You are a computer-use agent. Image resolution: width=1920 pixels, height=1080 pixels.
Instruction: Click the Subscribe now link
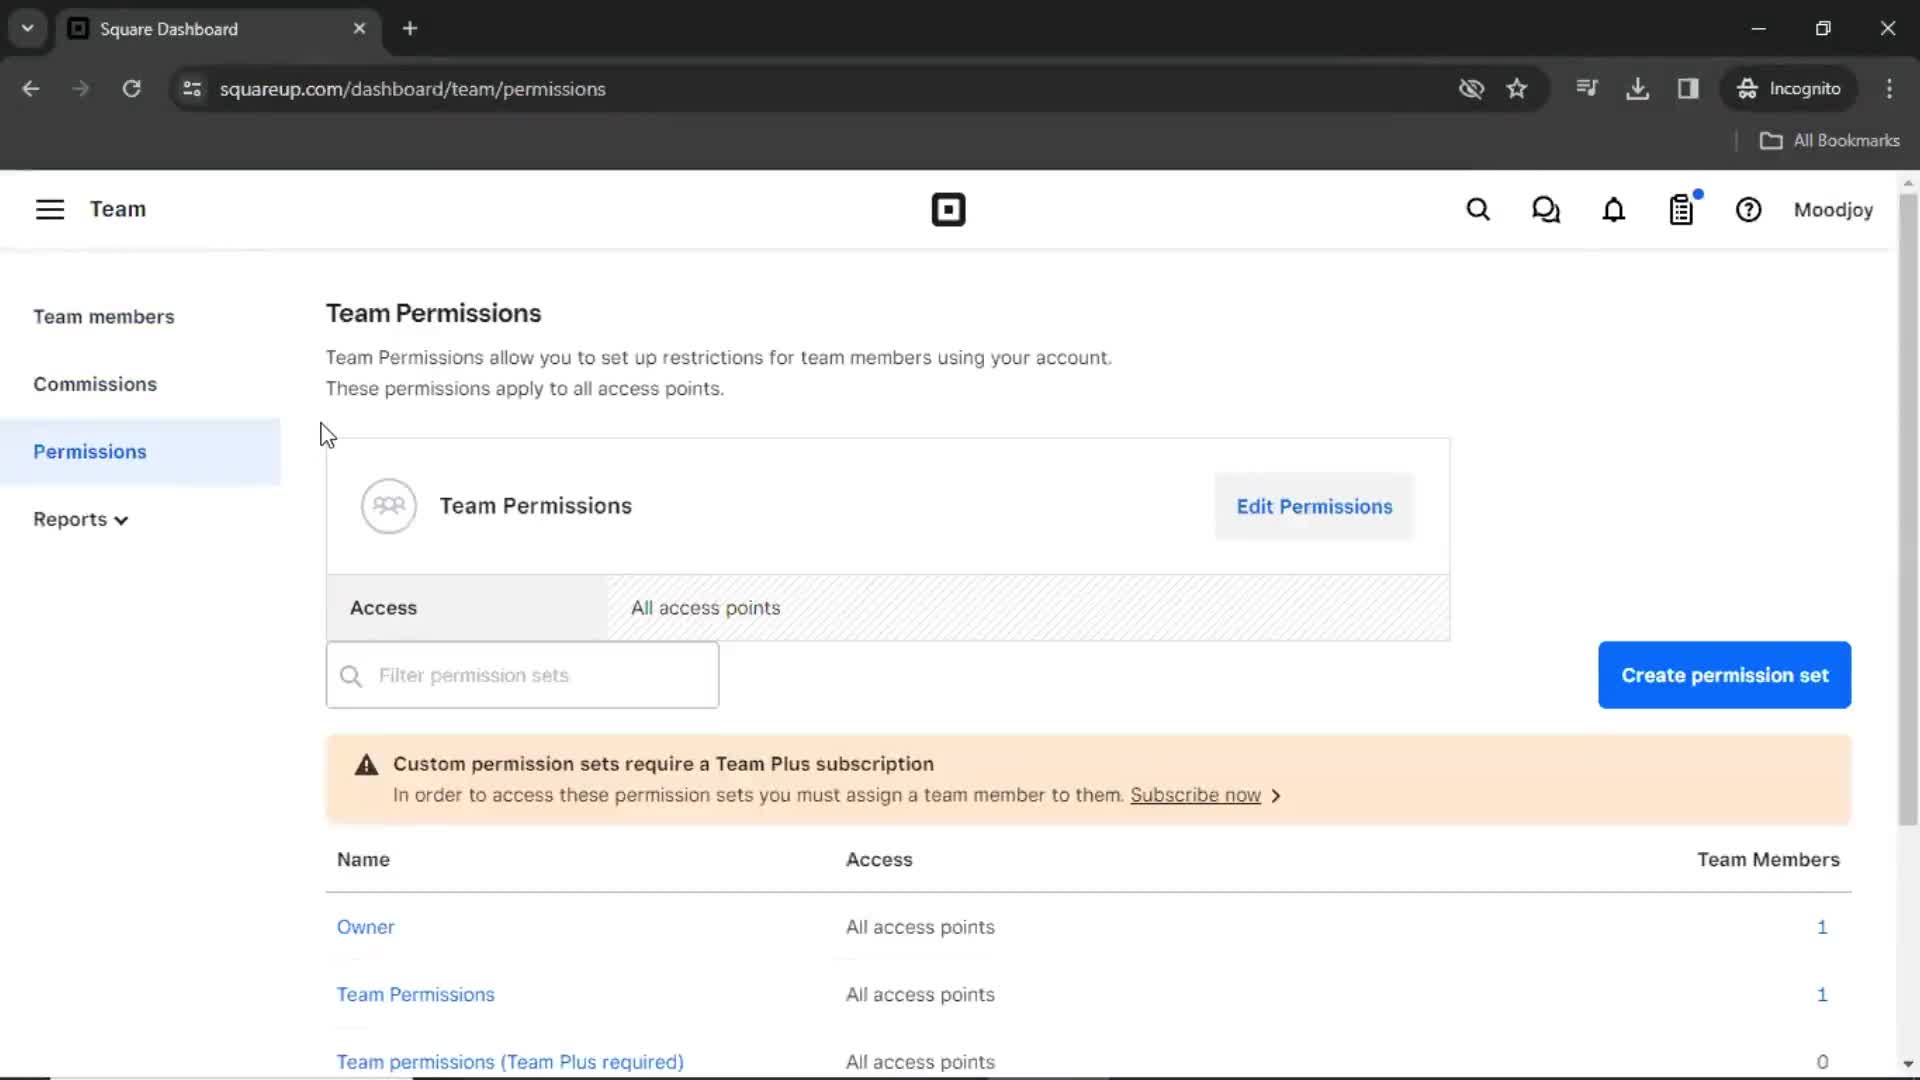click(1196, 794)
